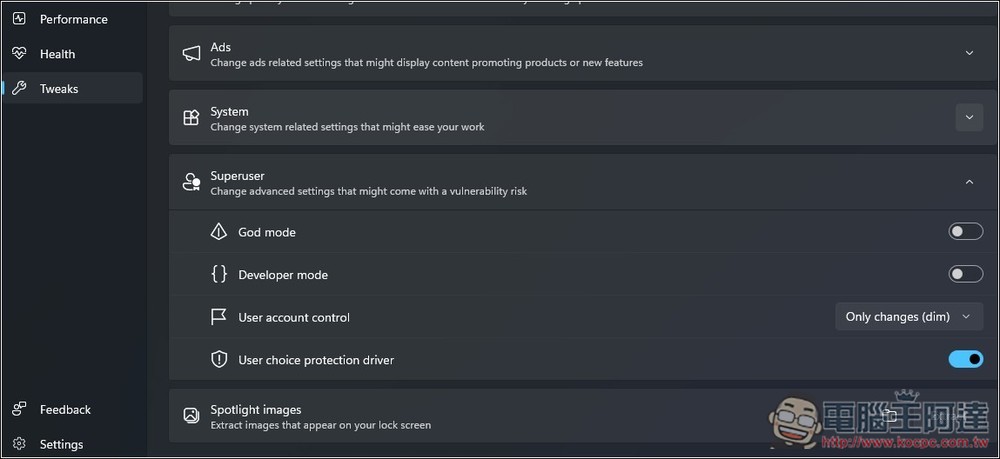Click the Spotlight images picture icon

[191, 416]
